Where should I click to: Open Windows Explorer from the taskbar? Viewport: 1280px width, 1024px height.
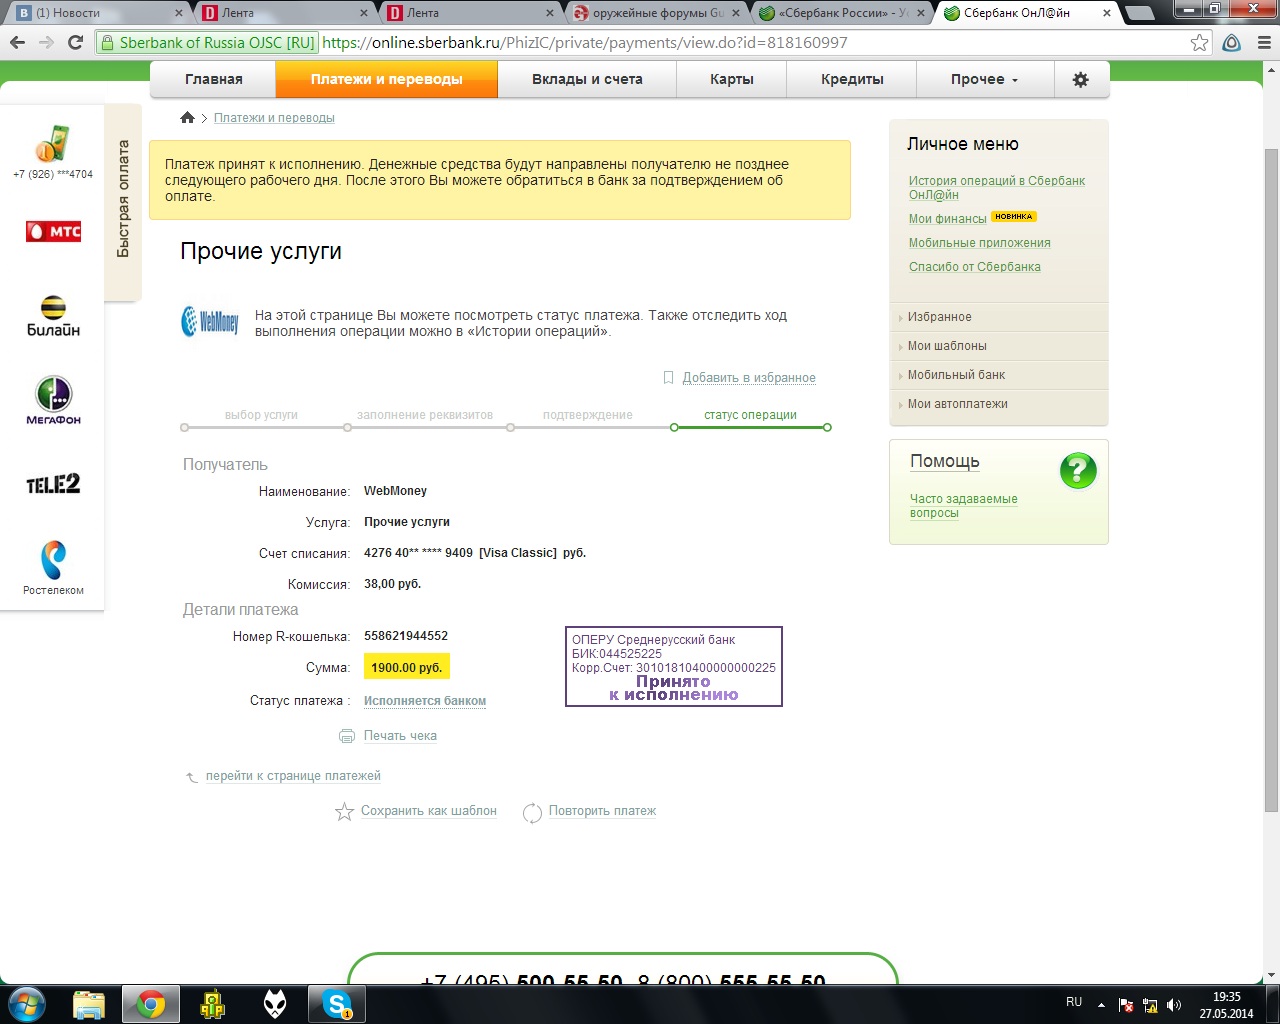89,1004
